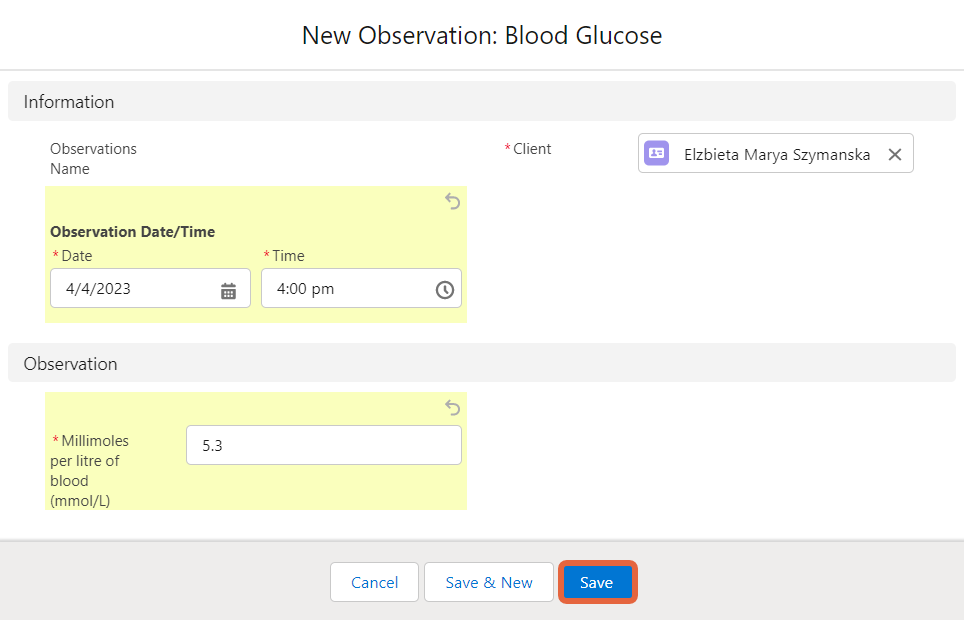Click the purple client contact icon
The height and width of the screenshot is (620, 964).
pos(657,153)
